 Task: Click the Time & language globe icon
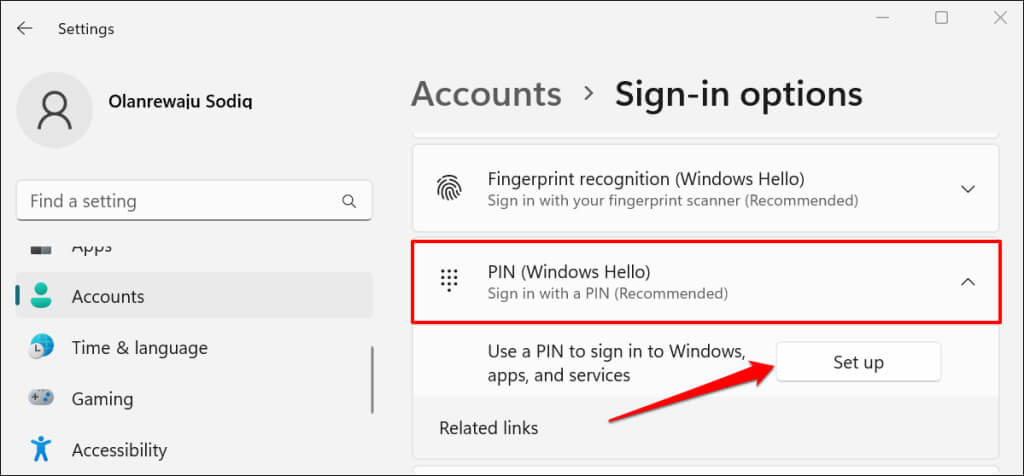[42, 348]
